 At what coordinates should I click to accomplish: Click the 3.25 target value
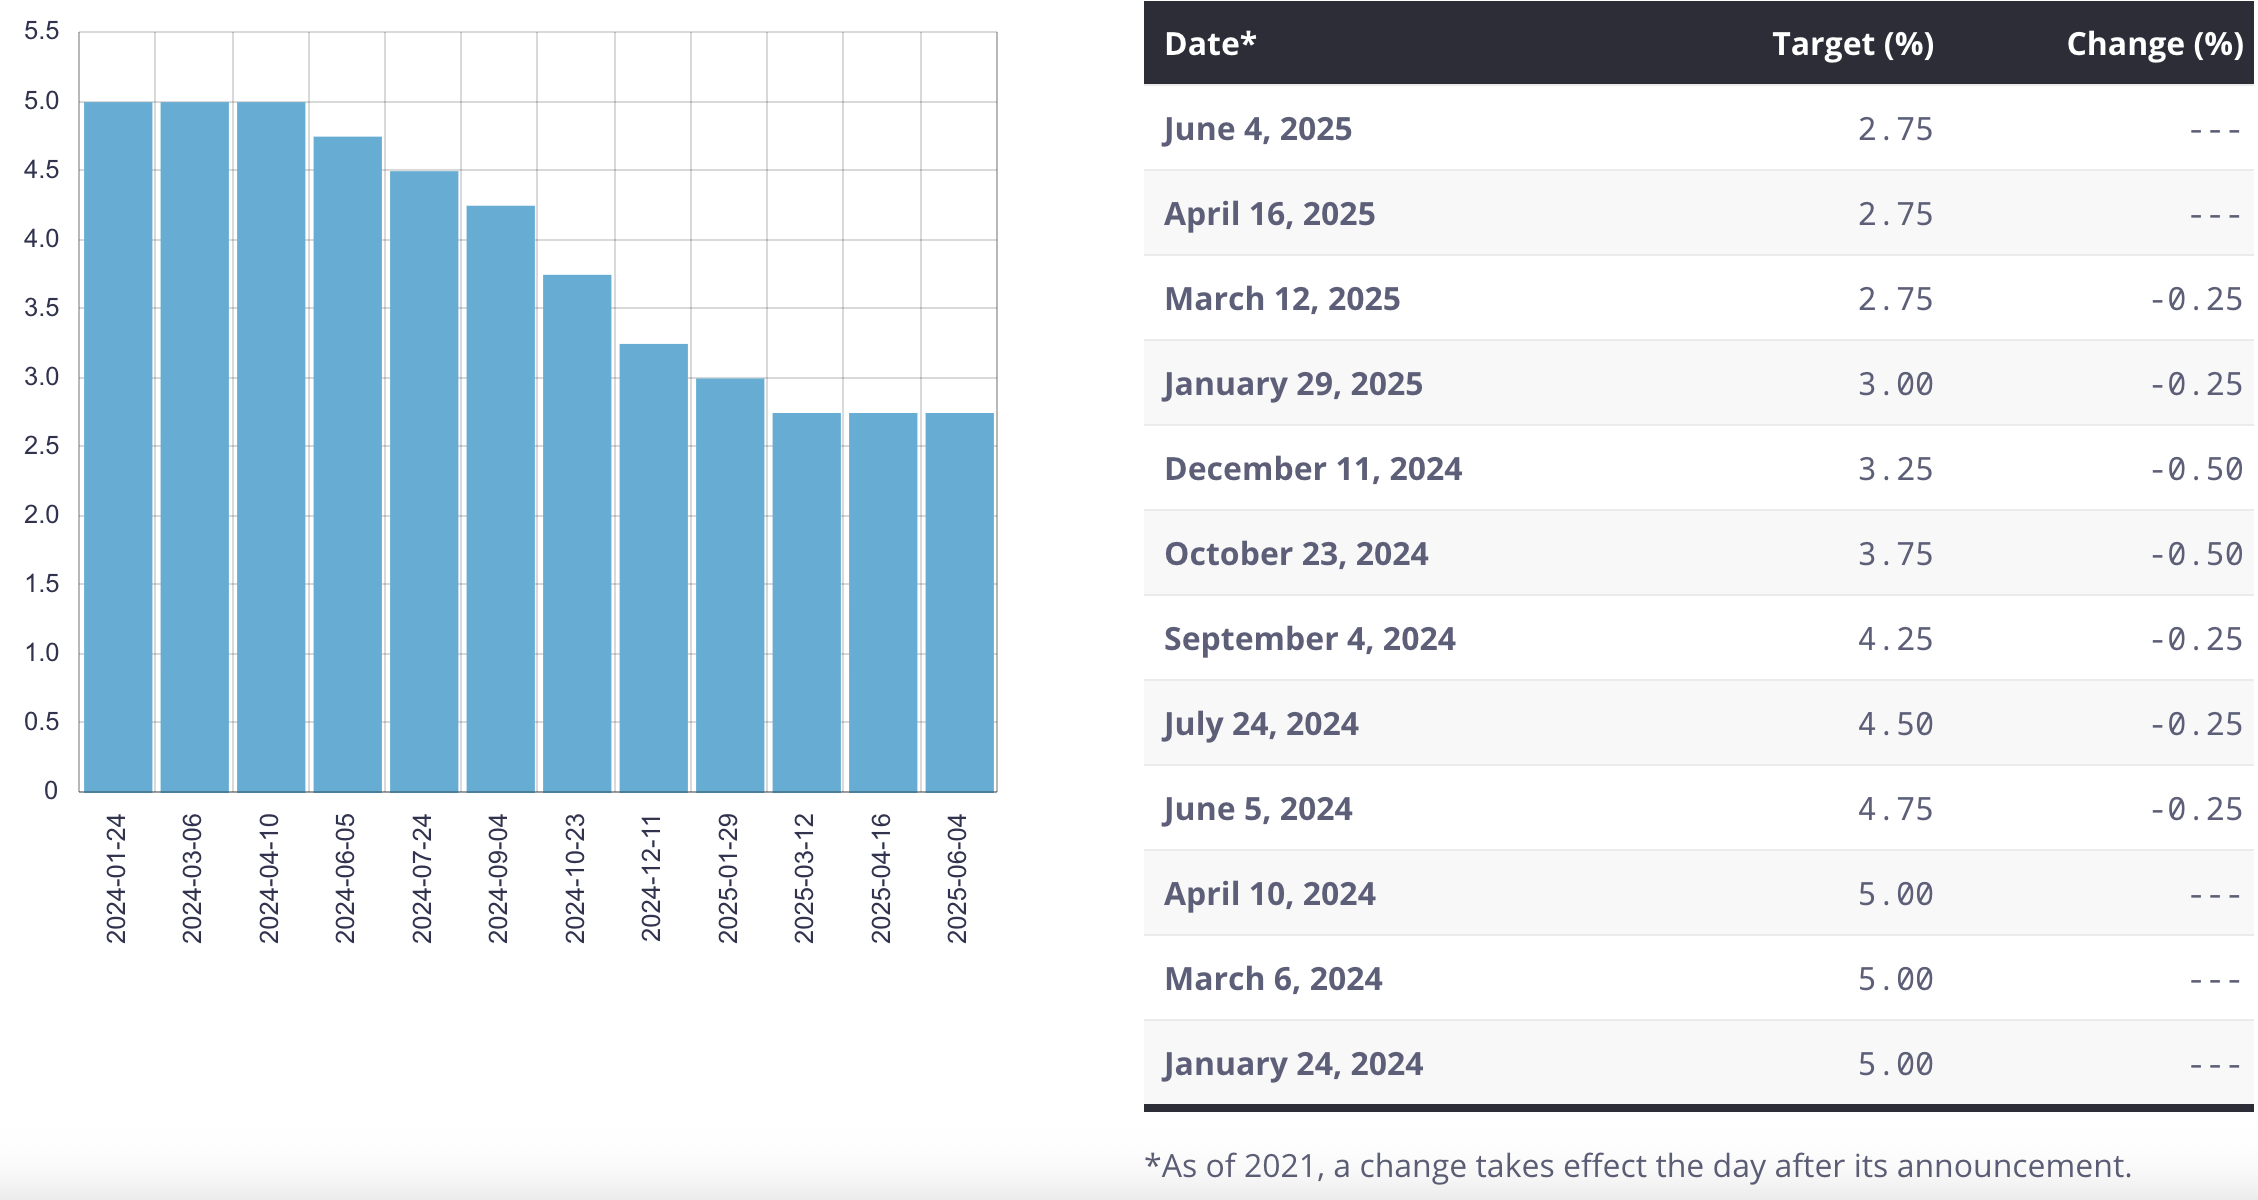1895,469
